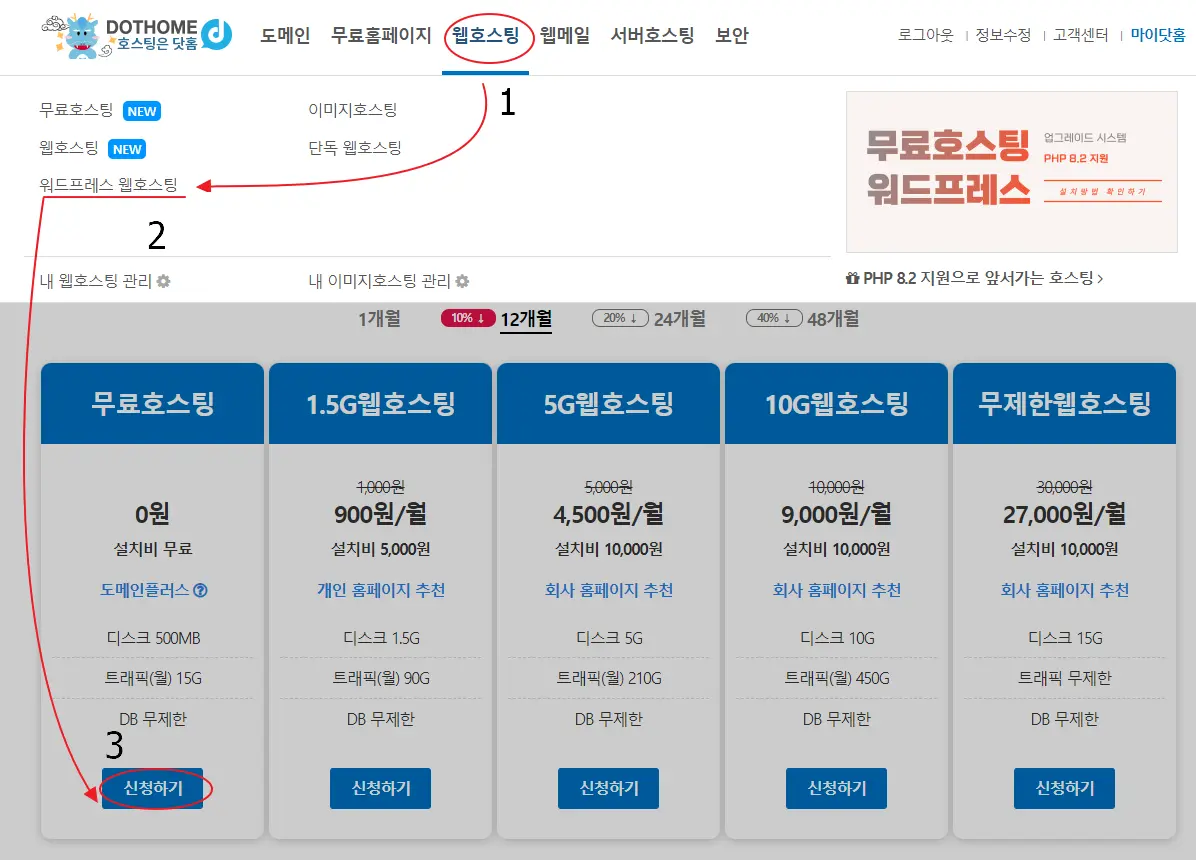This screenshot has width=1196, height=860.
Task: Select the 12개월 billing period tab
Action: [x=526, y=319]
